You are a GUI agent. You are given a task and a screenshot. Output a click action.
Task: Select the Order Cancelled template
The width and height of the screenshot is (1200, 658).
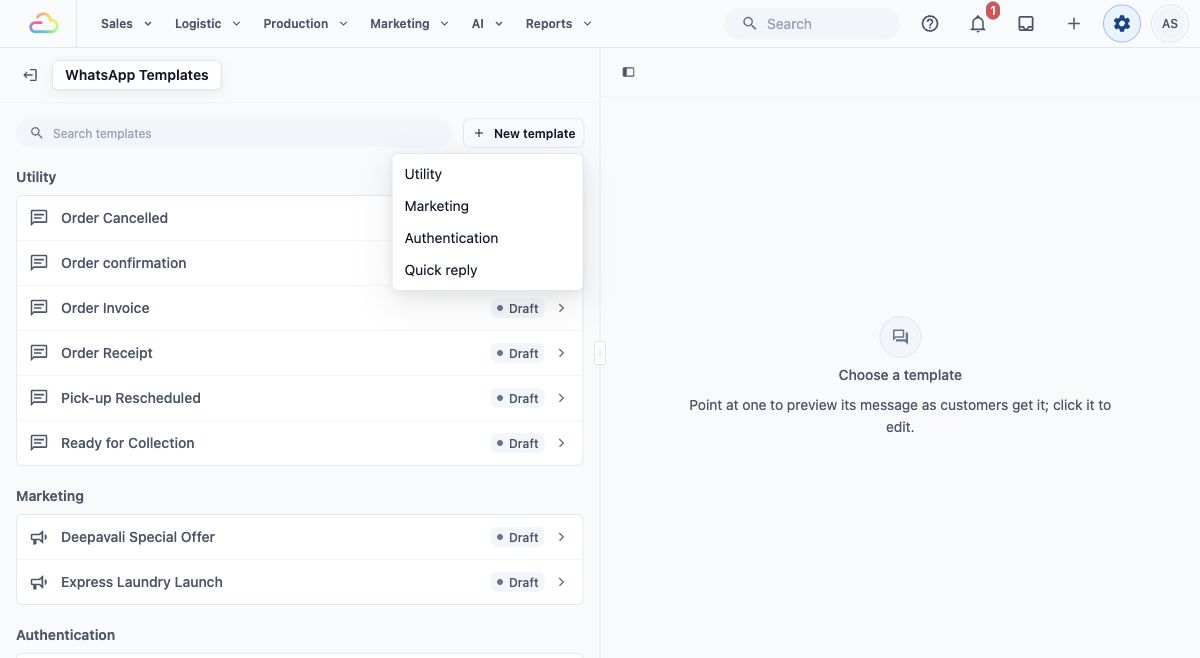[300, 218]
